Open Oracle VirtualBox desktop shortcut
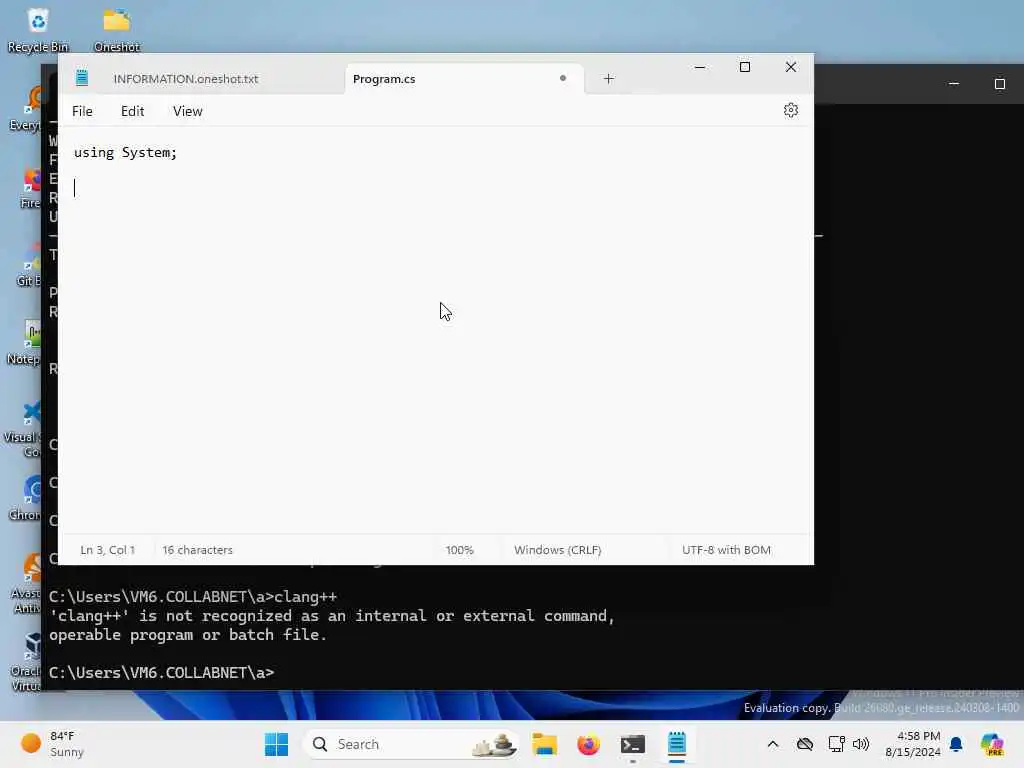The image size is (1024, 768). 26,662
